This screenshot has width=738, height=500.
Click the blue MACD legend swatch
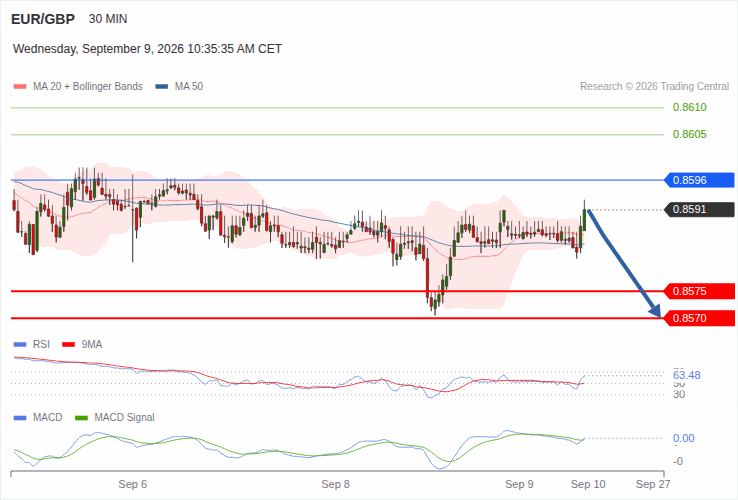click(x=20, y=418)
